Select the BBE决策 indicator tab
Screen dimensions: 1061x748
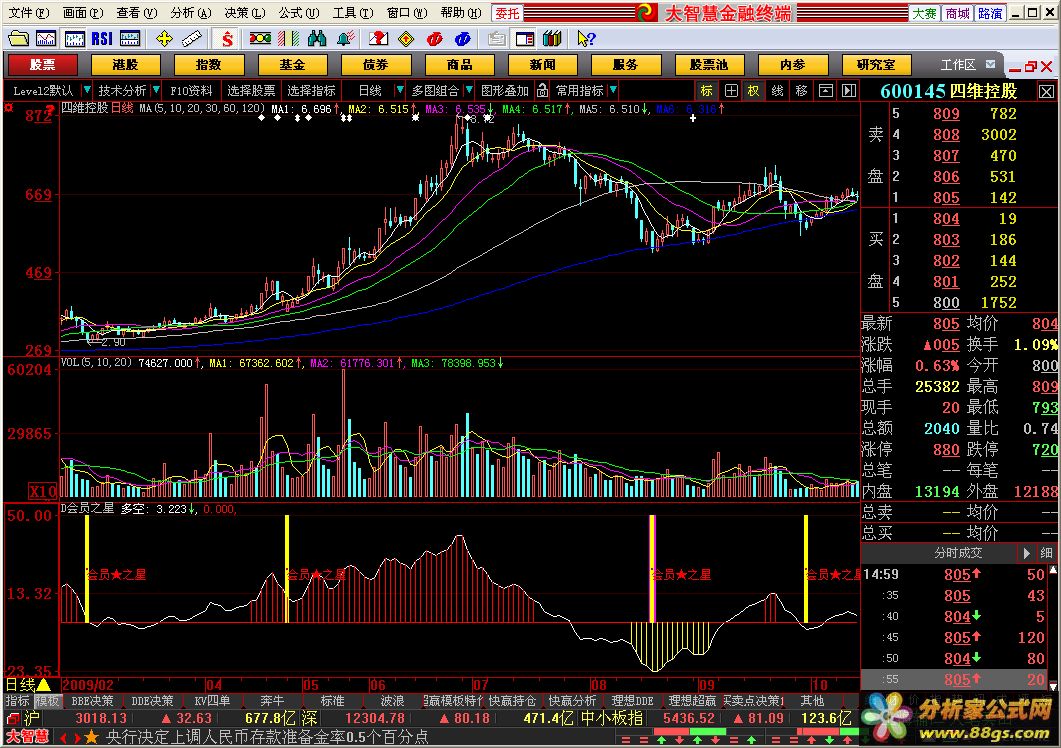[93, 701]
